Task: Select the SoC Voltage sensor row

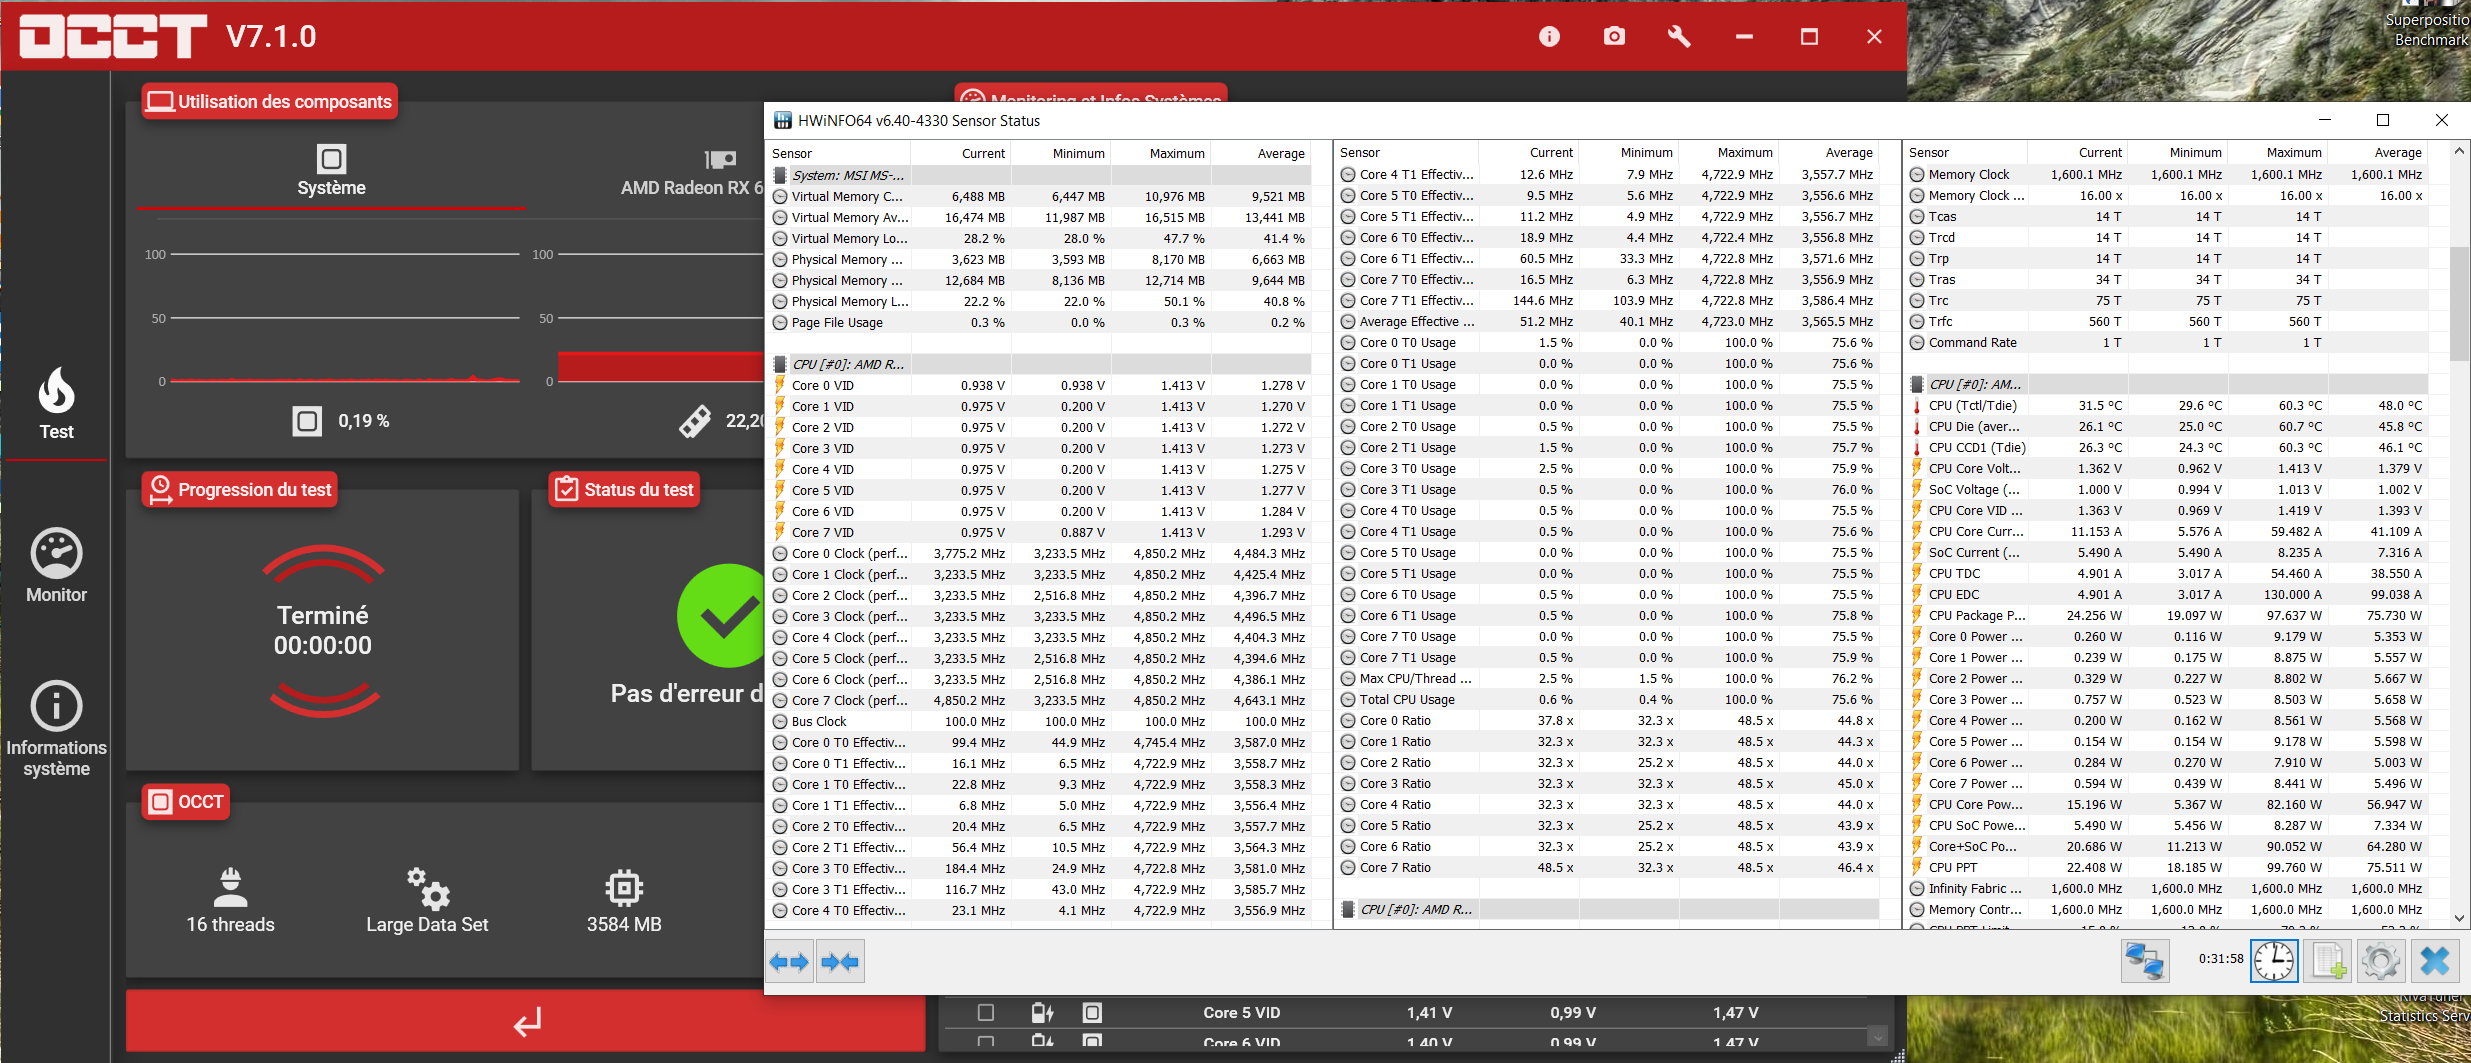Action: pyautogui.click(x=2167, y=490)
